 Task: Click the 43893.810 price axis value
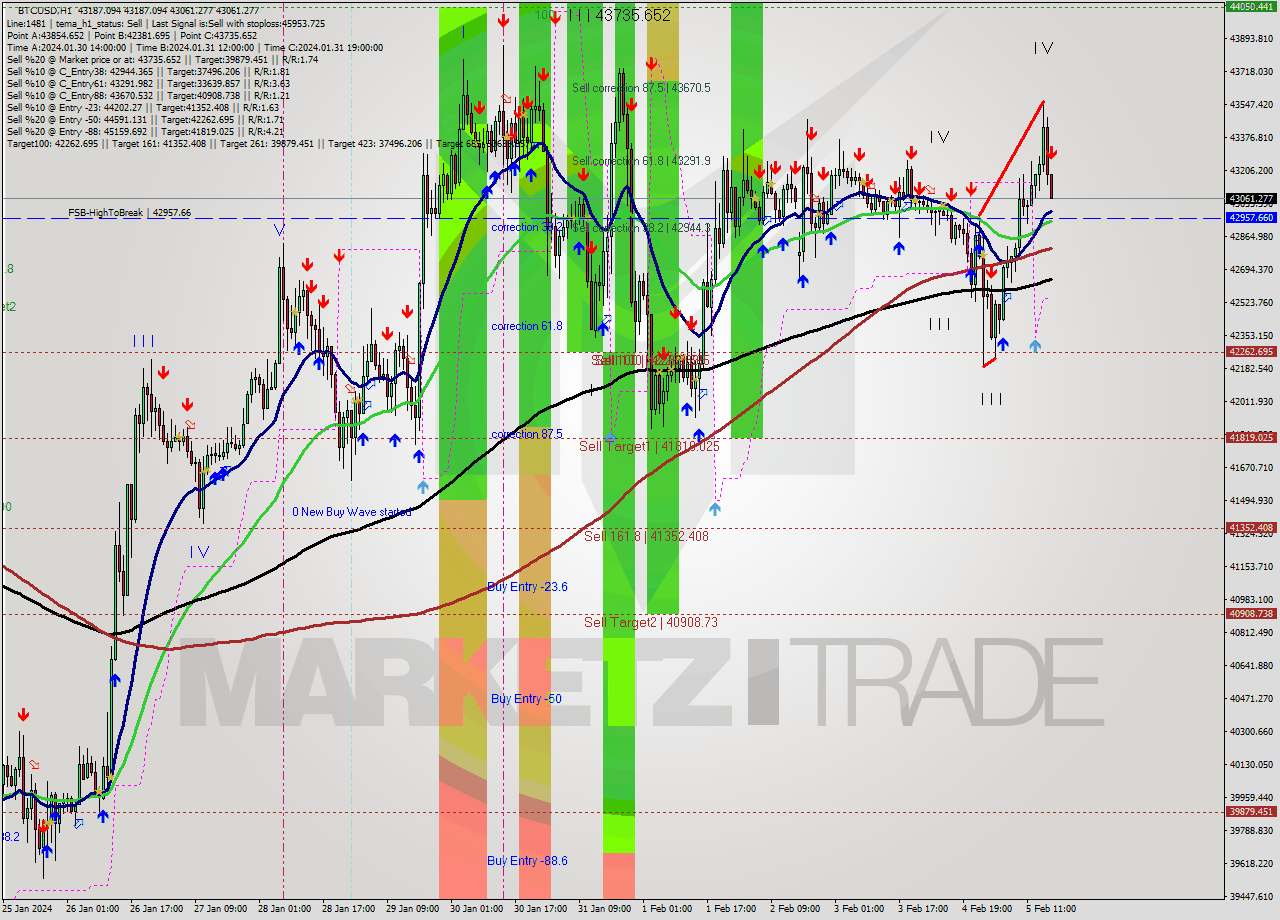point(1251,38)
